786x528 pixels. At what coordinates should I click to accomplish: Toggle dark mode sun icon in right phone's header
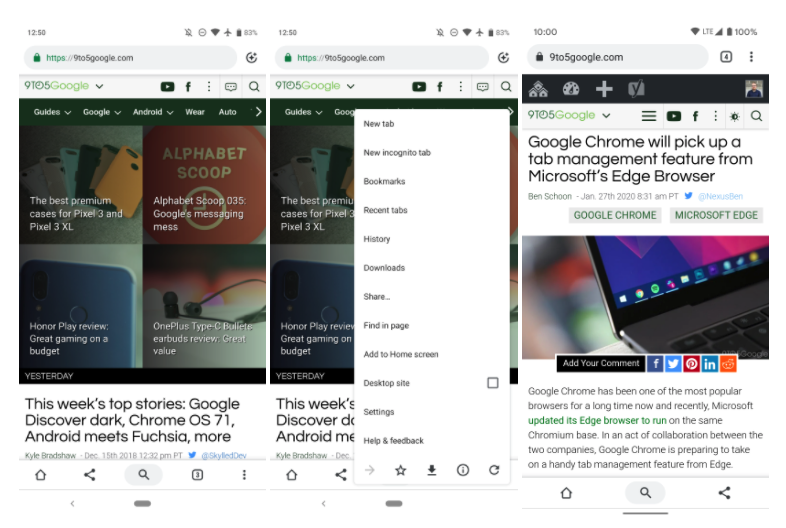coord(734,116)
